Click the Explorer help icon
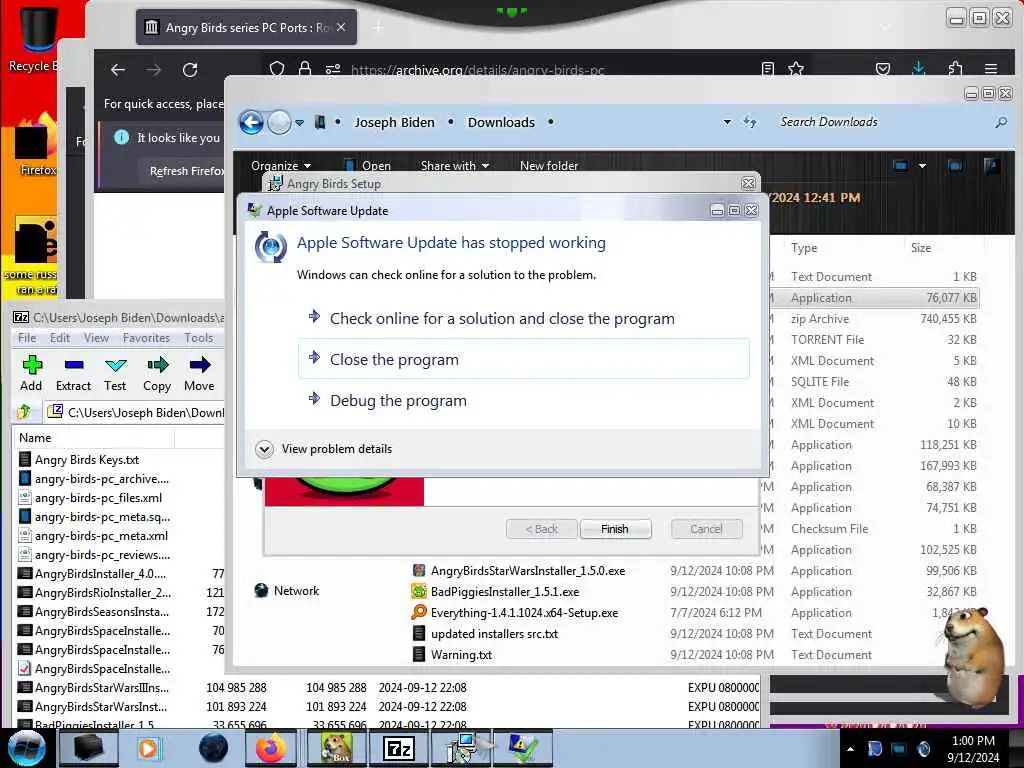The width and height of the screenshot is (1024, 768). coord(991,165)
